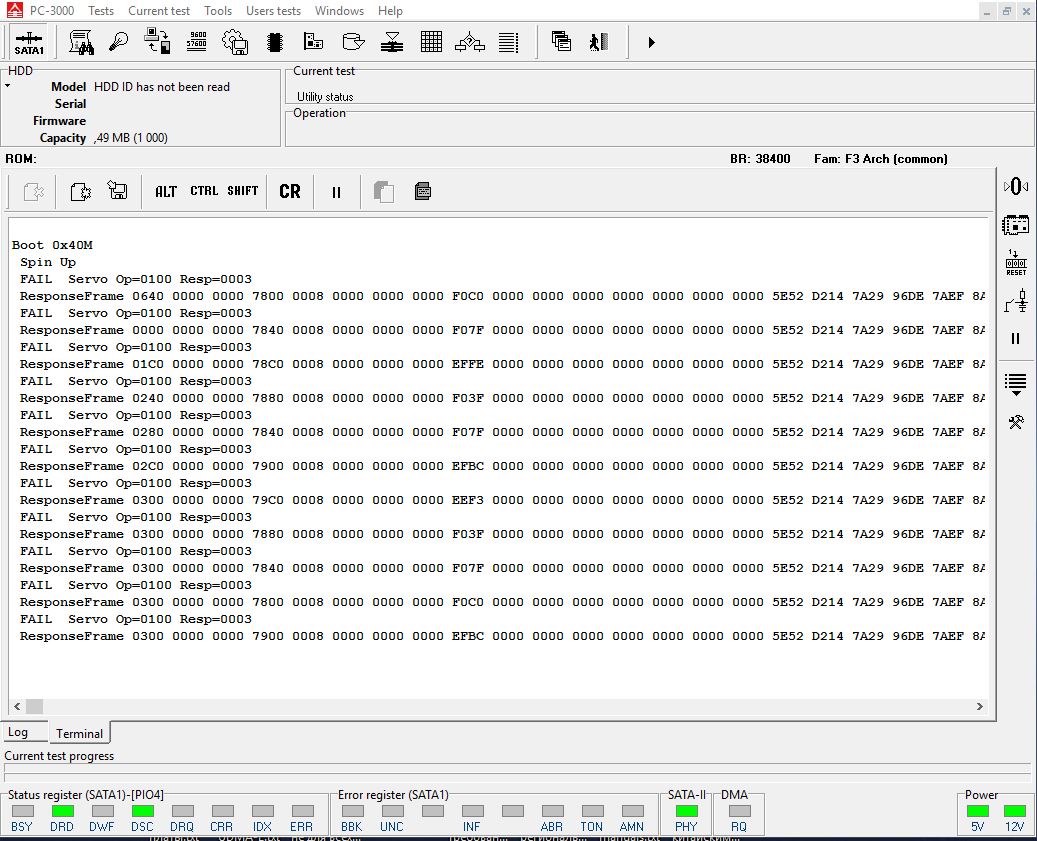Click the ERR status indicator
The width and height of the screenshot is (1037, 841).
302,811
